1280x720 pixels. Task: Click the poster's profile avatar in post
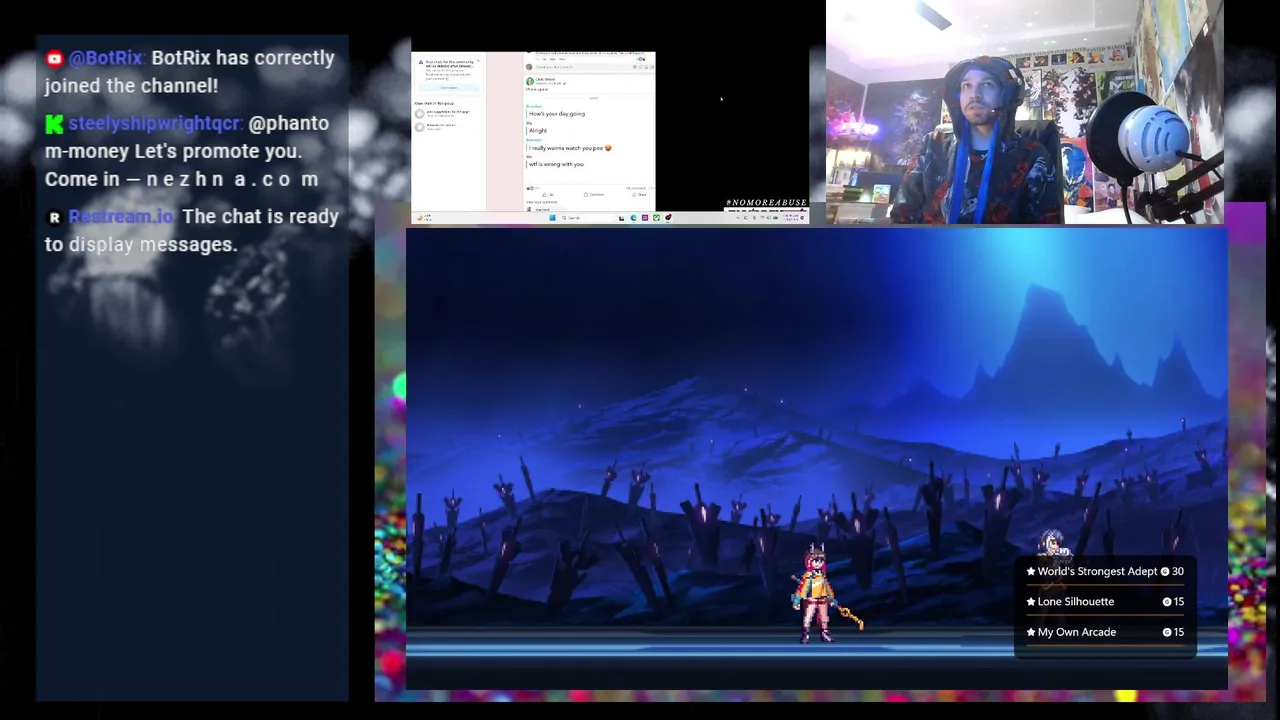coord(530,82)
